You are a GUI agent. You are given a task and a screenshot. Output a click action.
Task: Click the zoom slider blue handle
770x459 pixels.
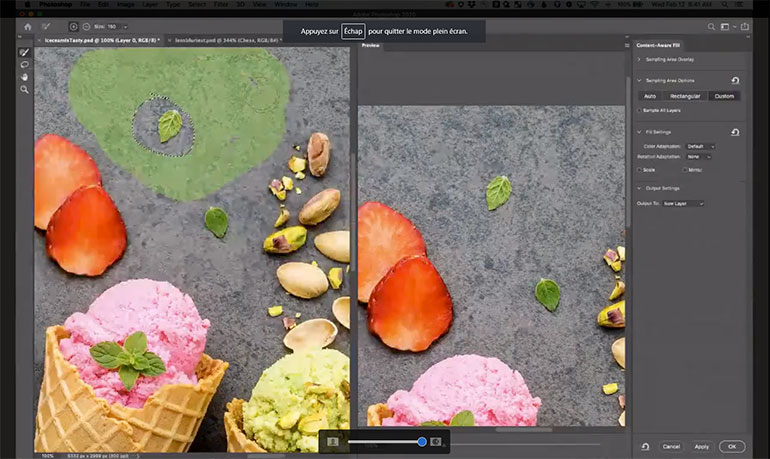tap(422, 441)
